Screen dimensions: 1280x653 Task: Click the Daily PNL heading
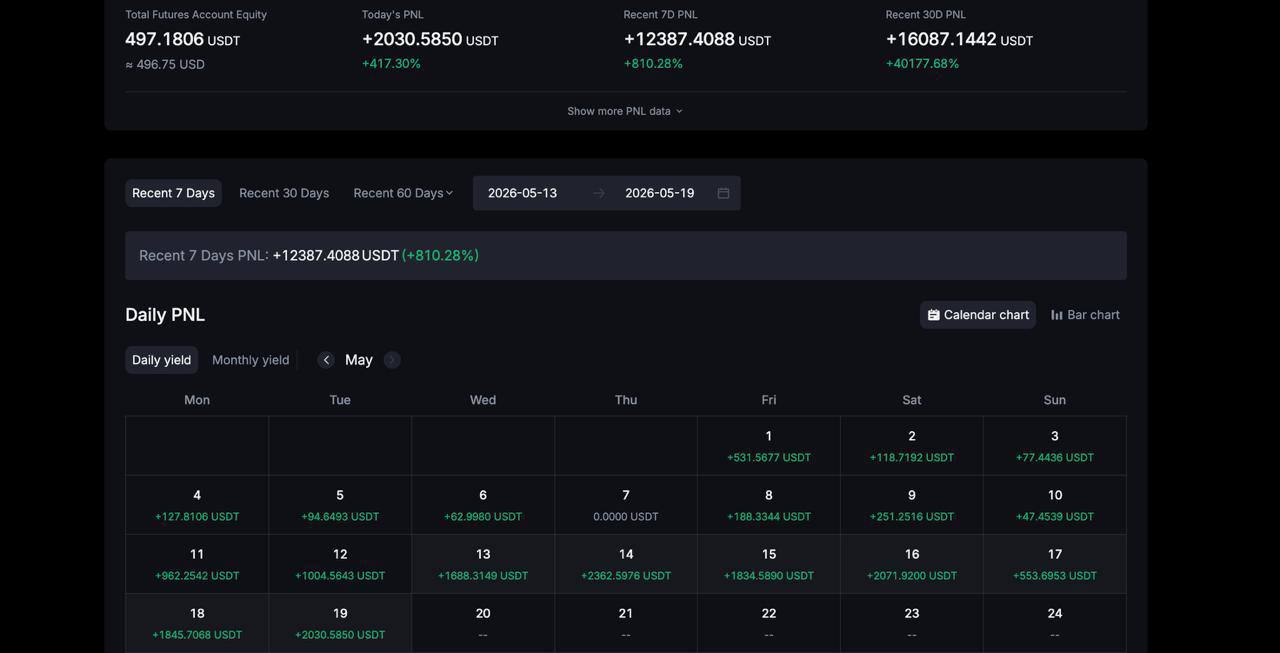point(165,315)
